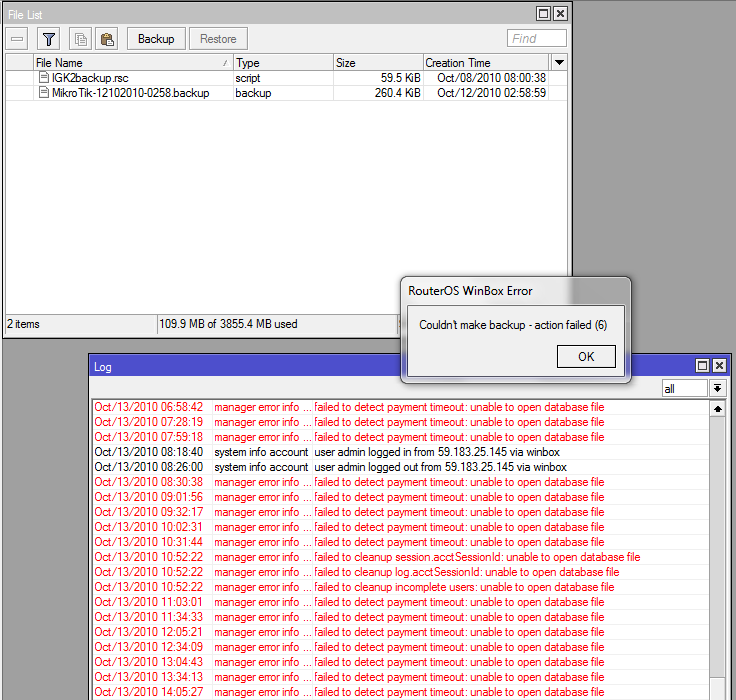Click the '2 items' status bar entry
Screen dimensions: 736x700
pos(23,324)
